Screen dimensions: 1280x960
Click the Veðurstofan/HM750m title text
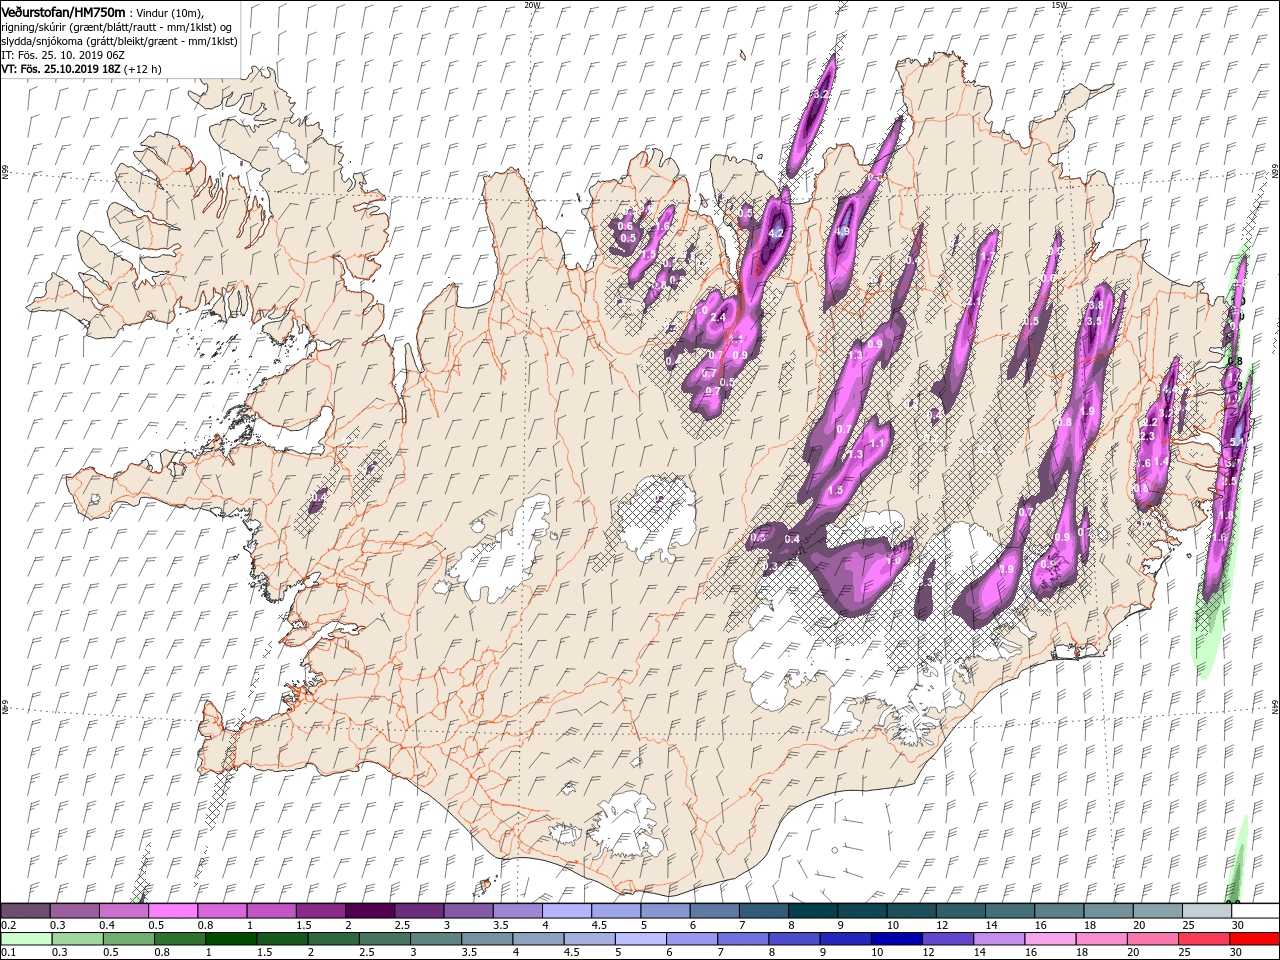[x=64, y=11]
